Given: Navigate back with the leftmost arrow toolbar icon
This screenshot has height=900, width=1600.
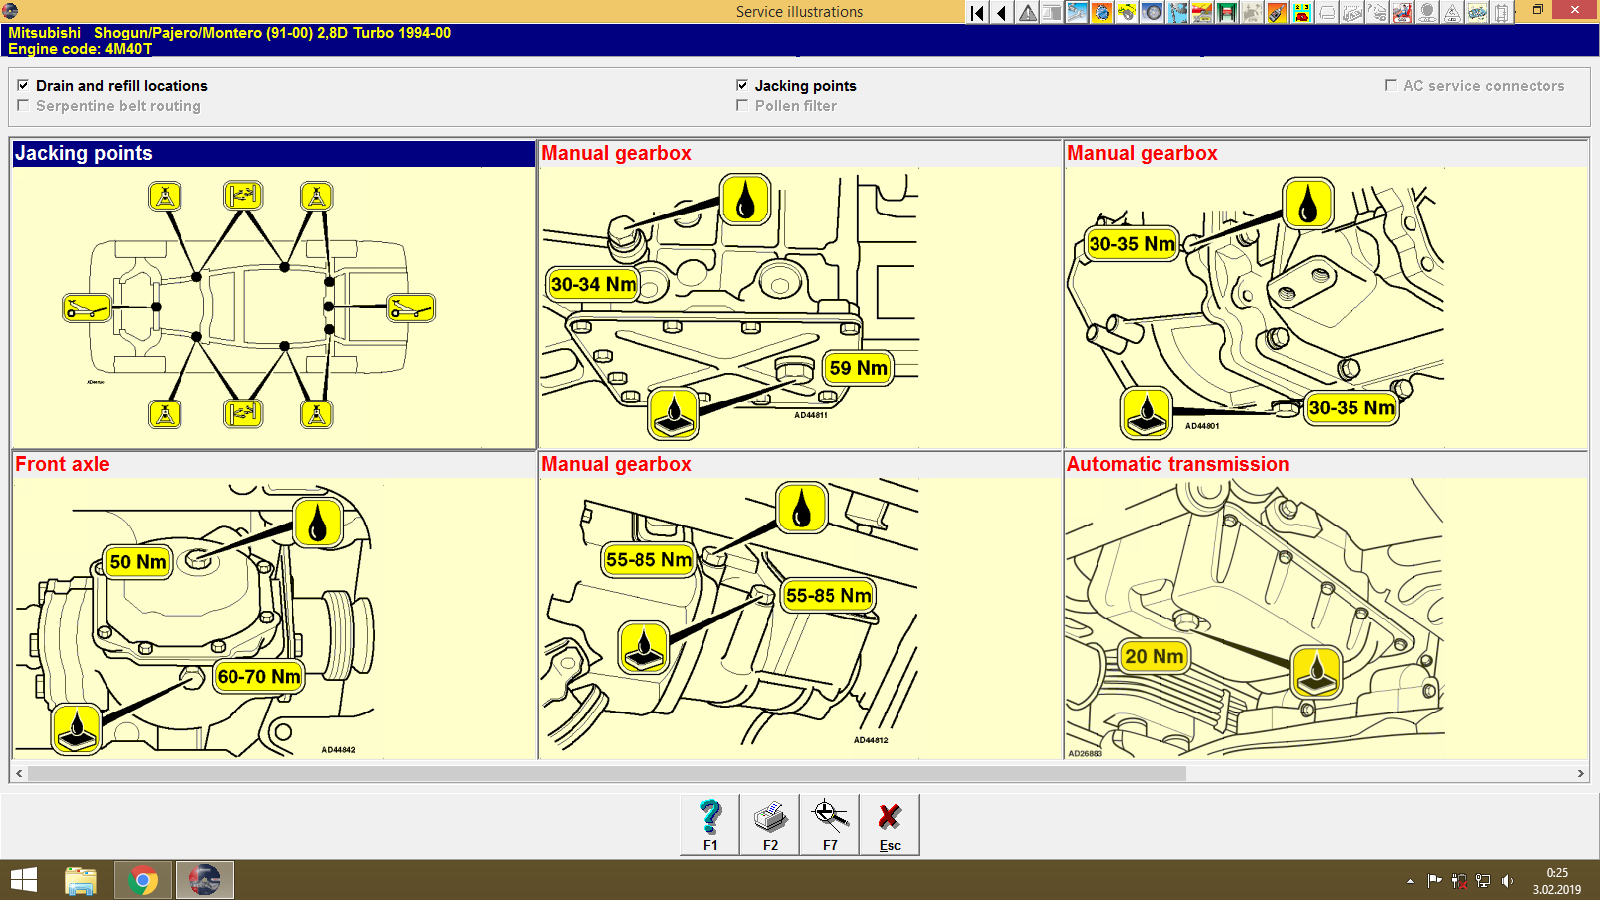Looking at the screenshot, I should click(x=976, y=11).
